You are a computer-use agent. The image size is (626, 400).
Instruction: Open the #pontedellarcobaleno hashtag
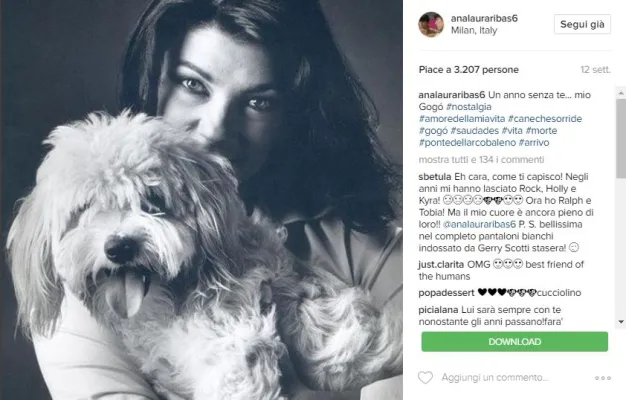tap(467, 143)
